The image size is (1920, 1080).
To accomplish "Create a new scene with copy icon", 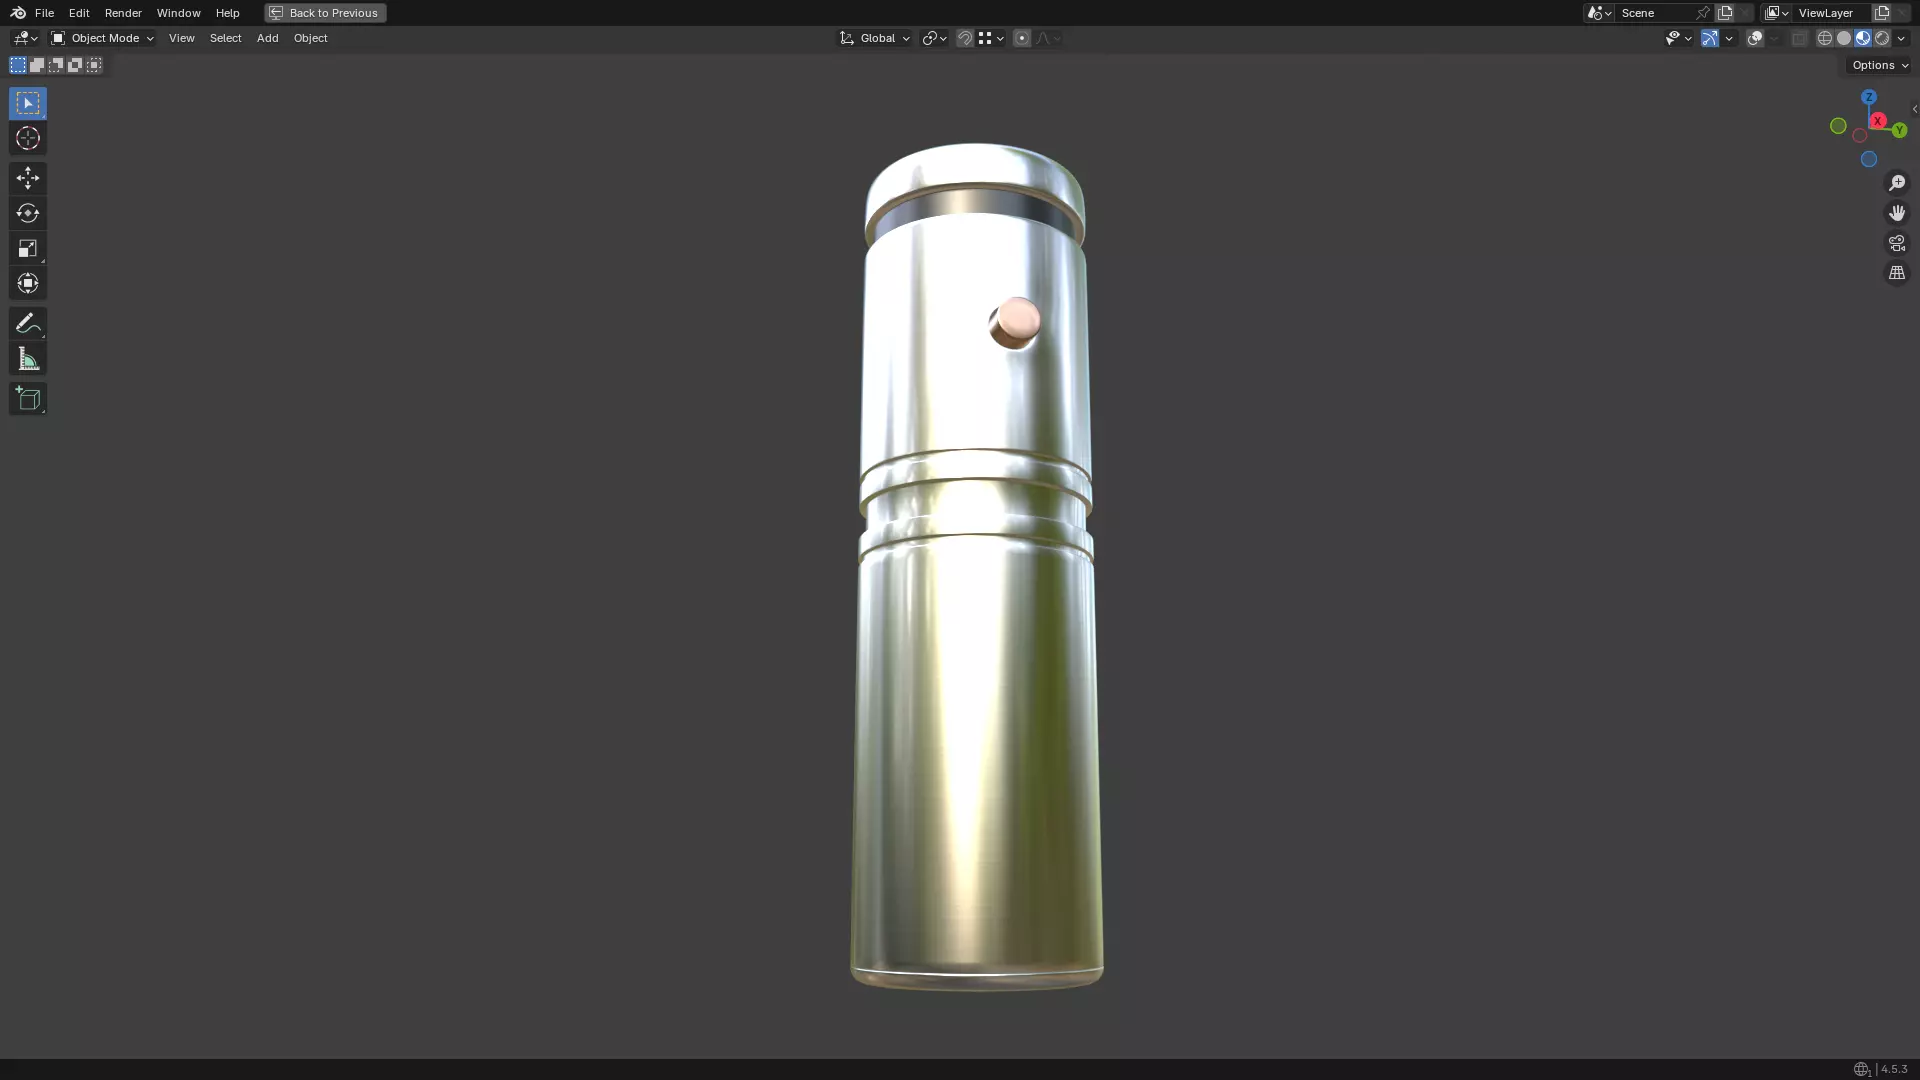I will (x=1725, y=13).
